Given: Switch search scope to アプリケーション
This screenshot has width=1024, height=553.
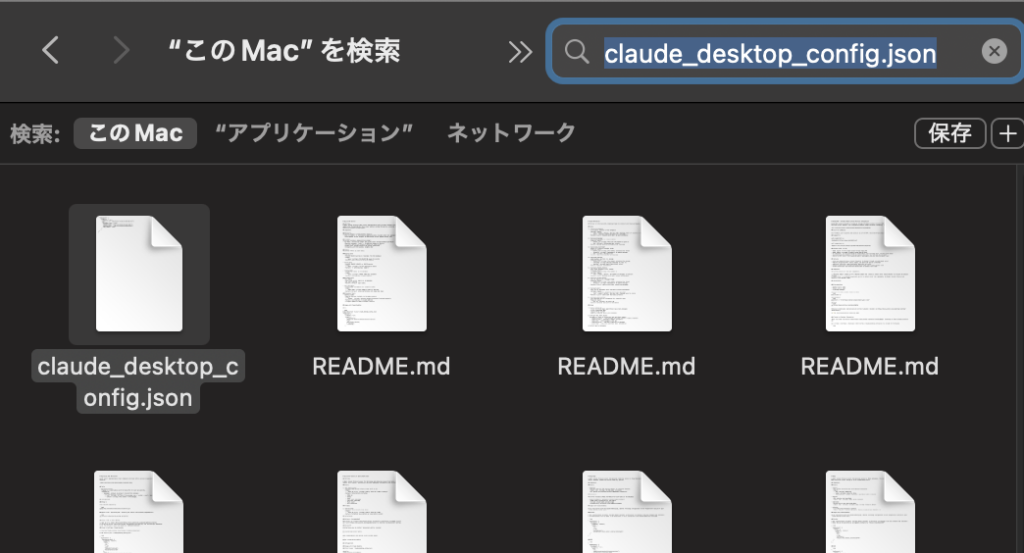Looking at the screenshot, I should [313, 133].
